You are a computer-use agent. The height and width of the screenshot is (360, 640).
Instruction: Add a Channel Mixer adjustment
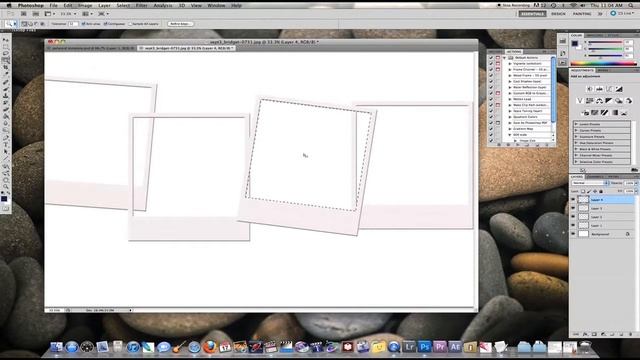click(x=629, y=100)
